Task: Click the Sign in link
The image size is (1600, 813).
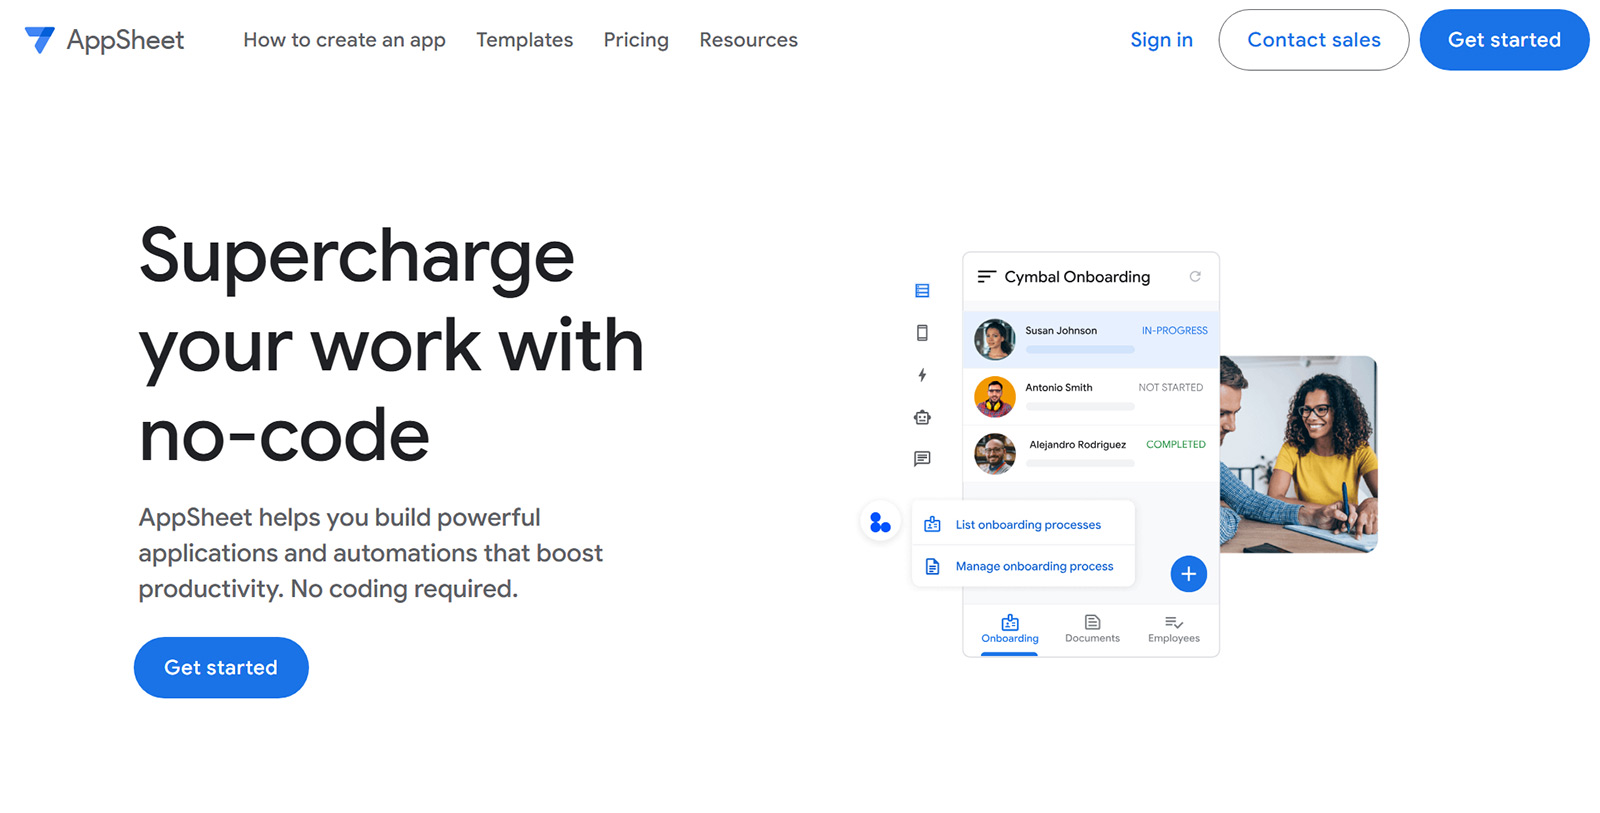Action: tap(1161, 40)
